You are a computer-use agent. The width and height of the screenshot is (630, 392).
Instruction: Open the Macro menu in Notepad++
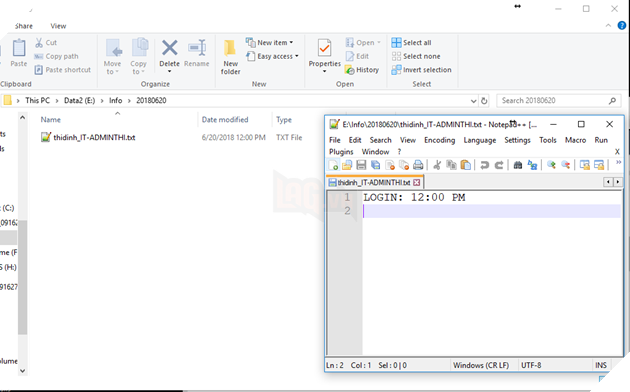pyautogui.click(x=575, y=140)
